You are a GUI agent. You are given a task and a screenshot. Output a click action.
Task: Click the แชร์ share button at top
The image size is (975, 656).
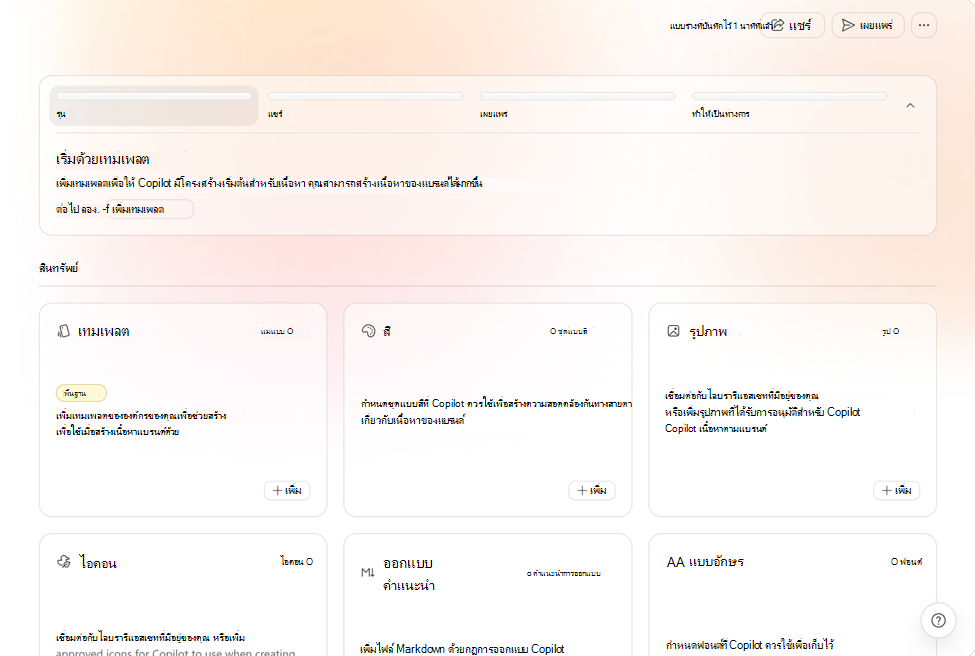click(792, 25)
